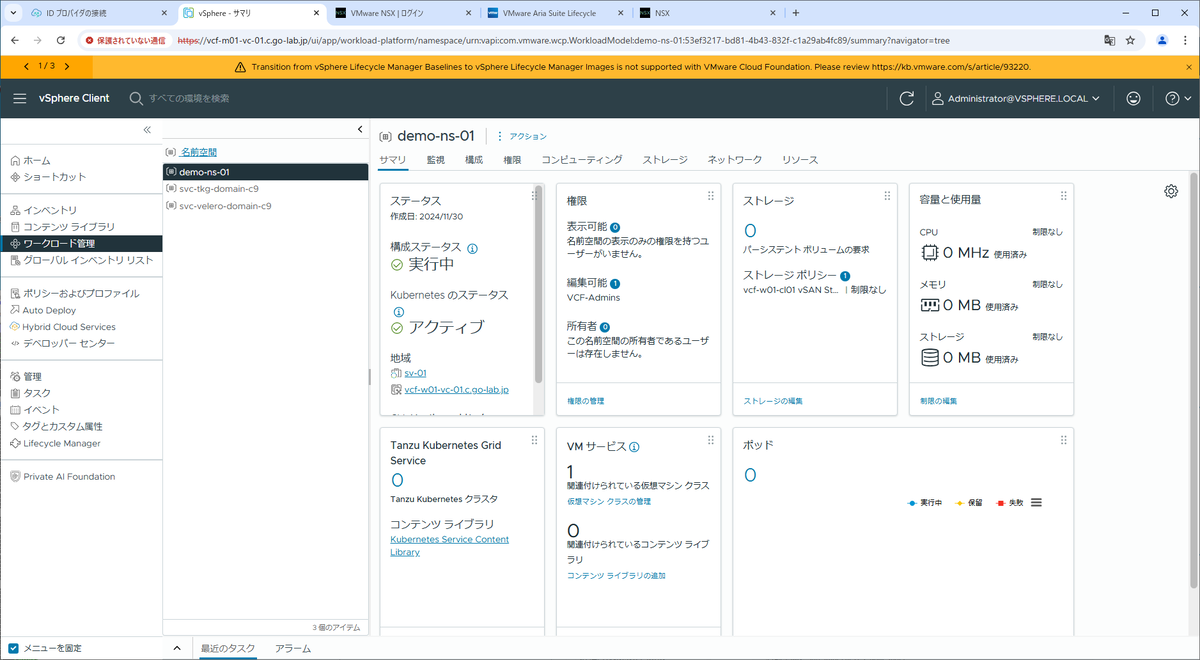Go to the next banner notification
The image size is (1200, 660).
(66, 66)
